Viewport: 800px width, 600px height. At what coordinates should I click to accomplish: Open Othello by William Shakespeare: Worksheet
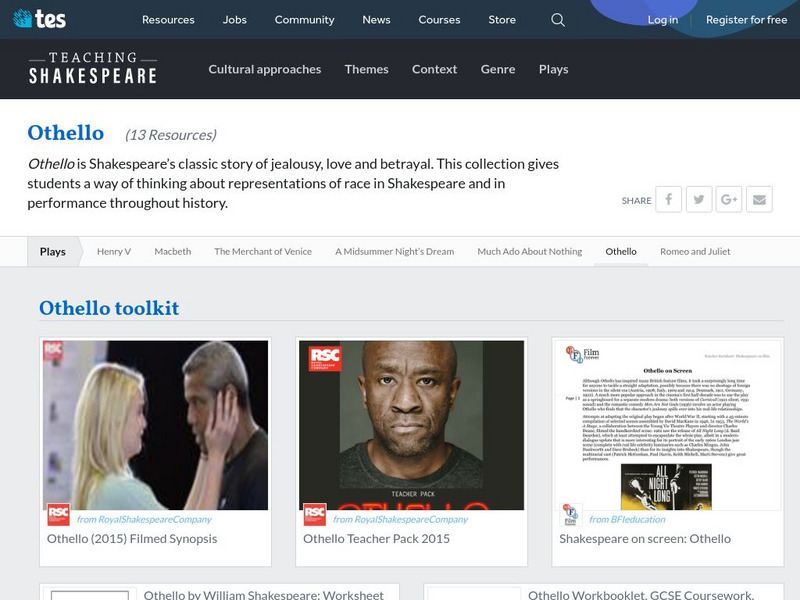click(264, 595)
